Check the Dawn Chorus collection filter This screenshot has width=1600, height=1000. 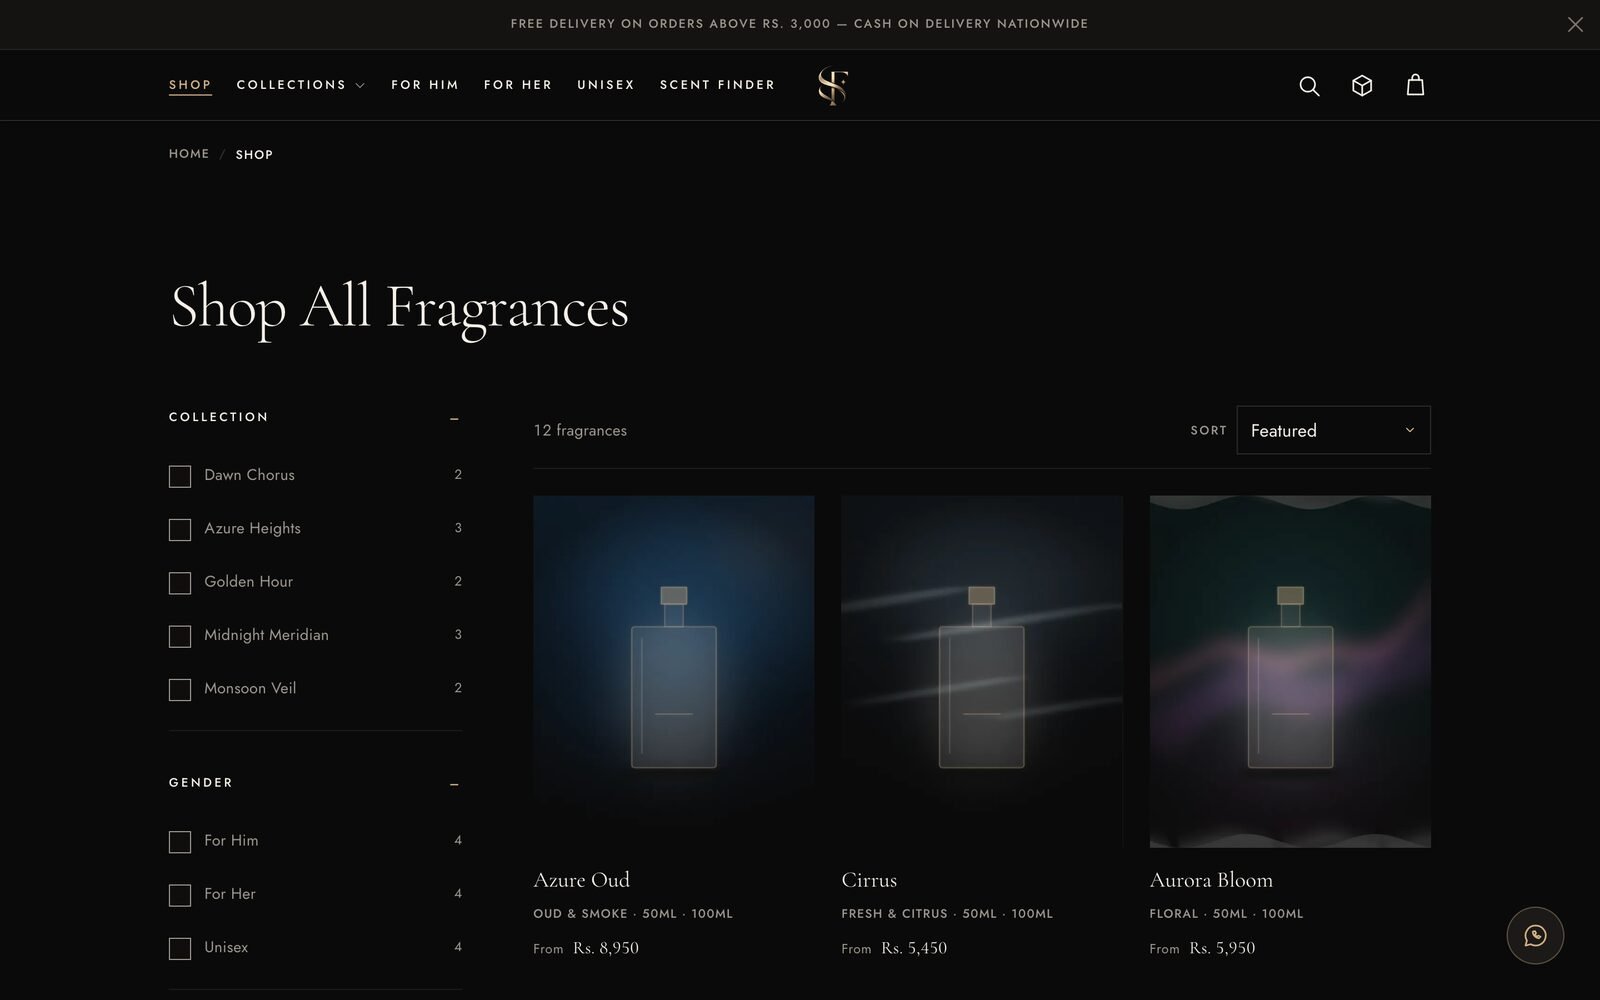pyautogui.click(x=180, y=476)
